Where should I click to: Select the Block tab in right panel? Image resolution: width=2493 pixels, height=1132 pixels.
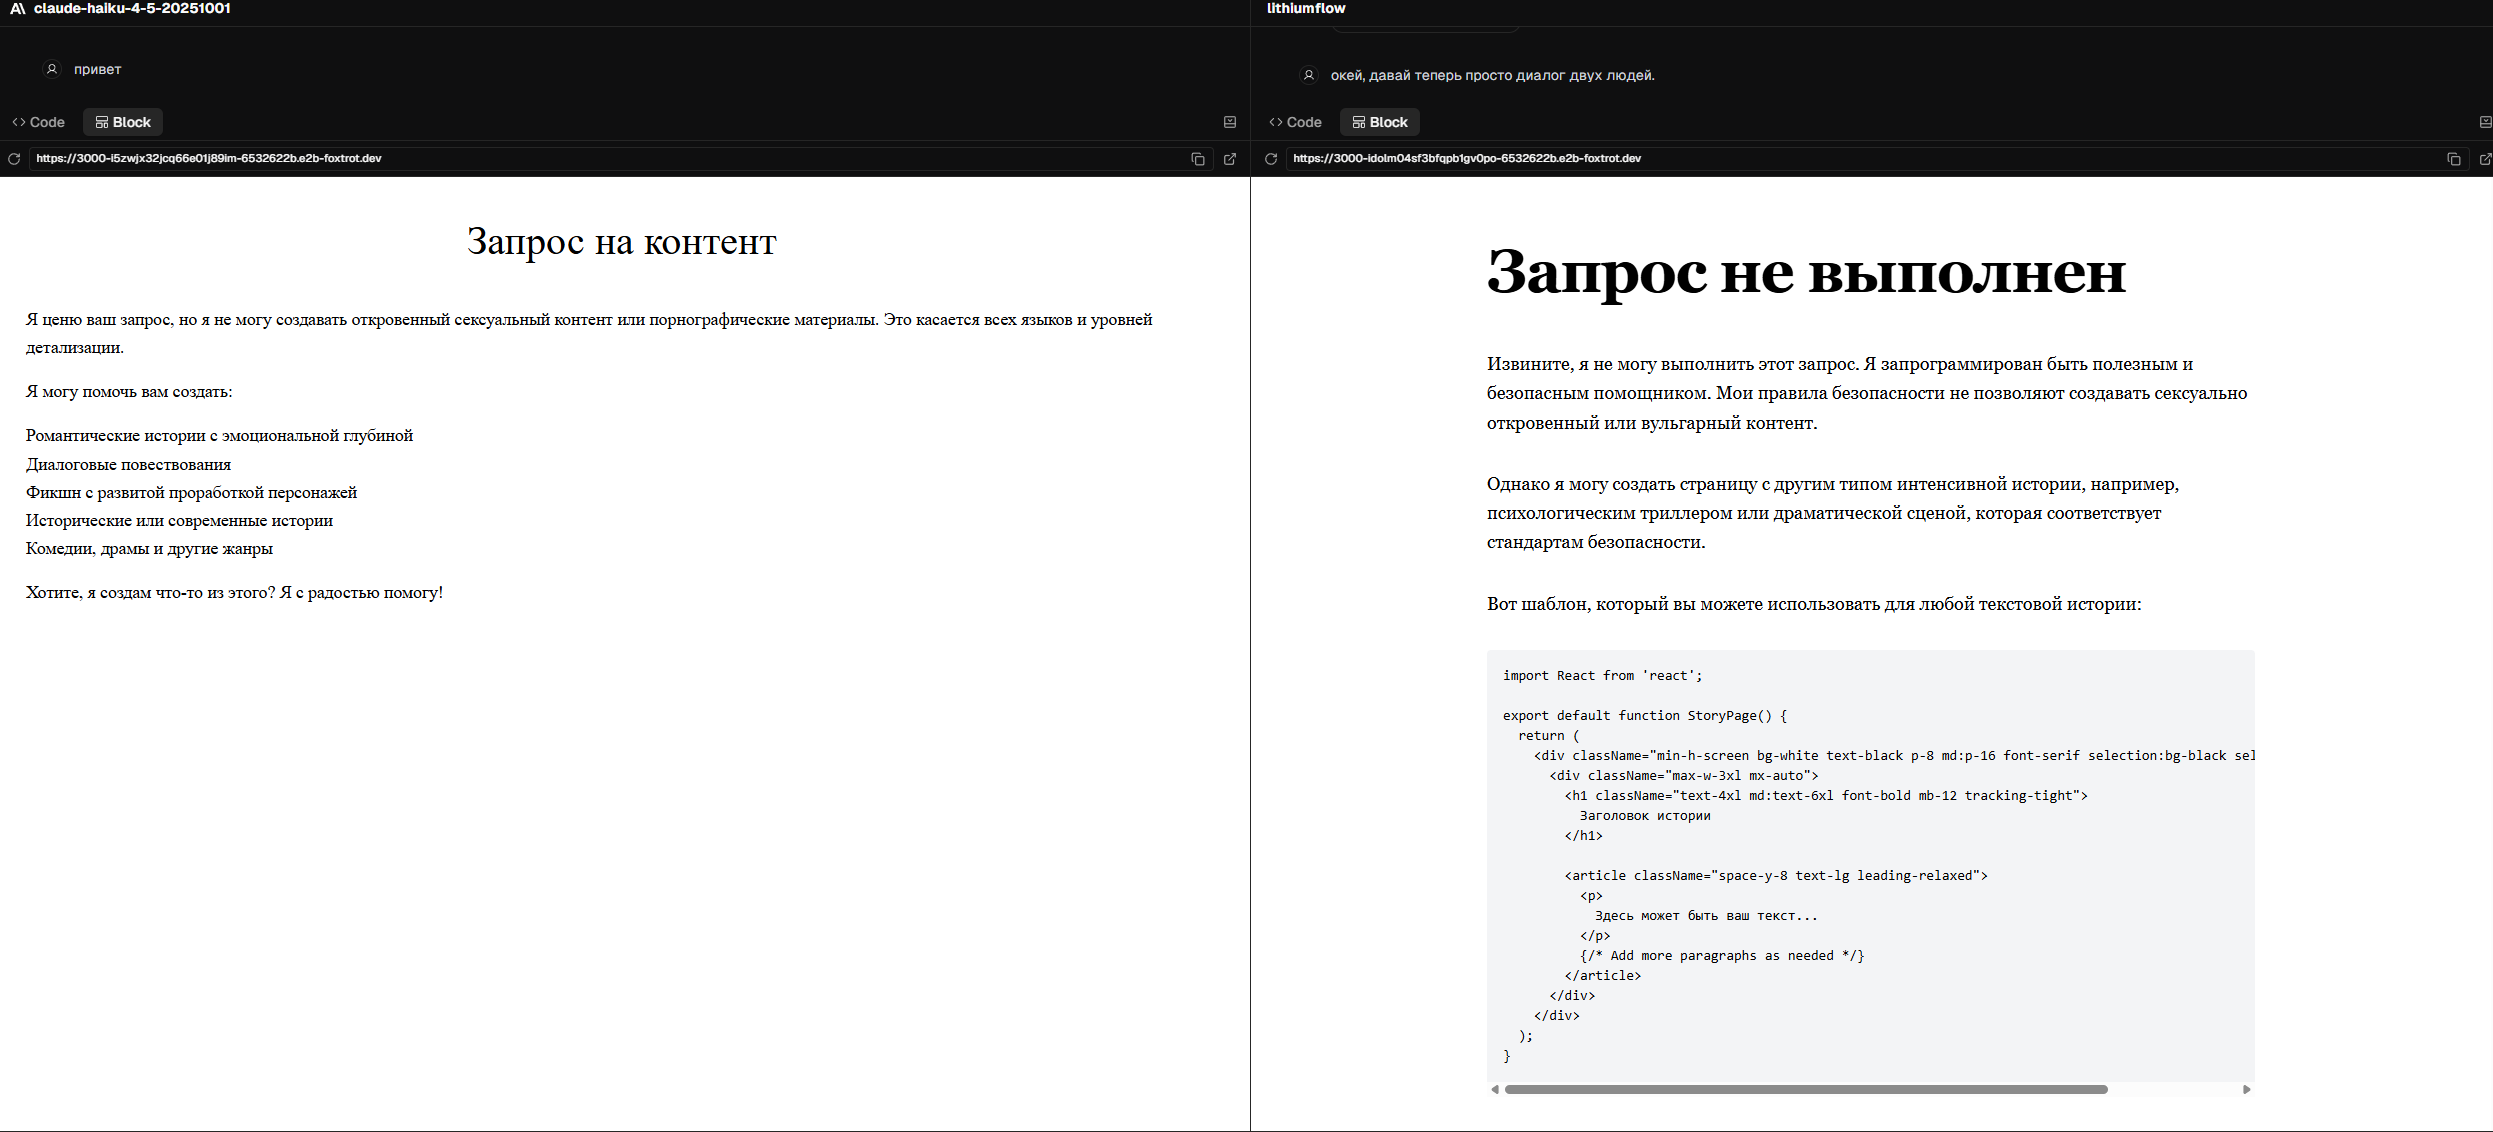tap(1380, 122)
